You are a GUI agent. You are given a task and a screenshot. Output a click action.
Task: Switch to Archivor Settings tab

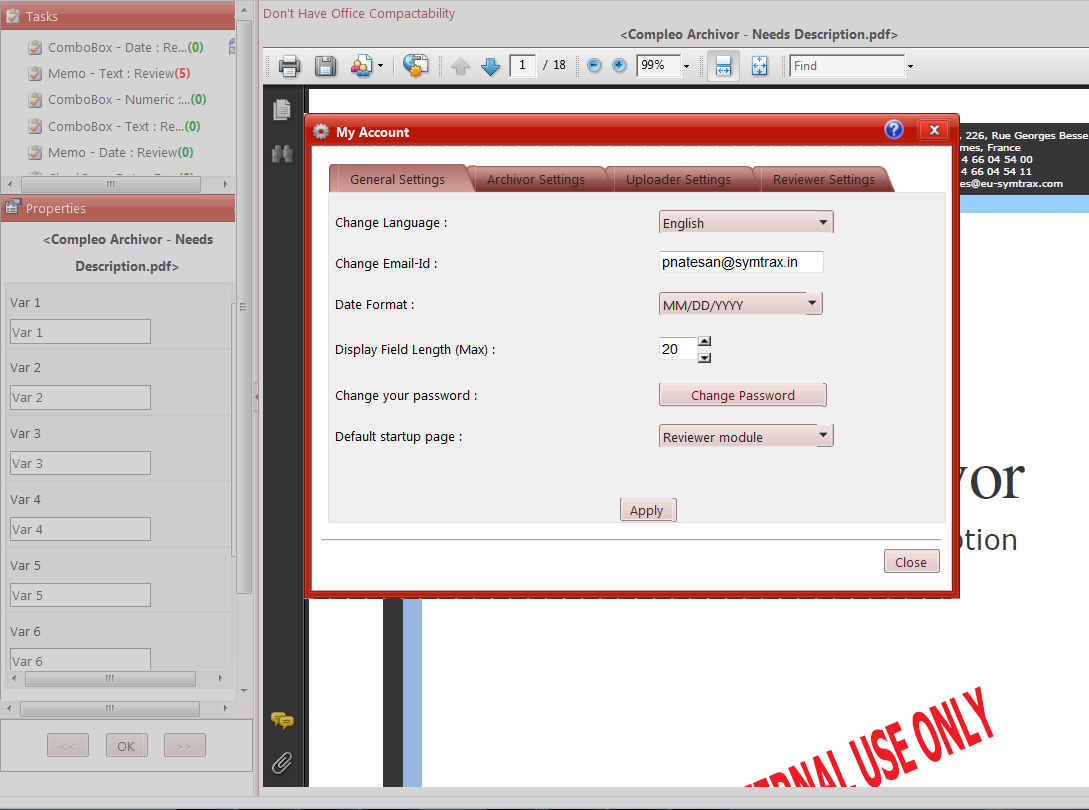click(535, 179)
